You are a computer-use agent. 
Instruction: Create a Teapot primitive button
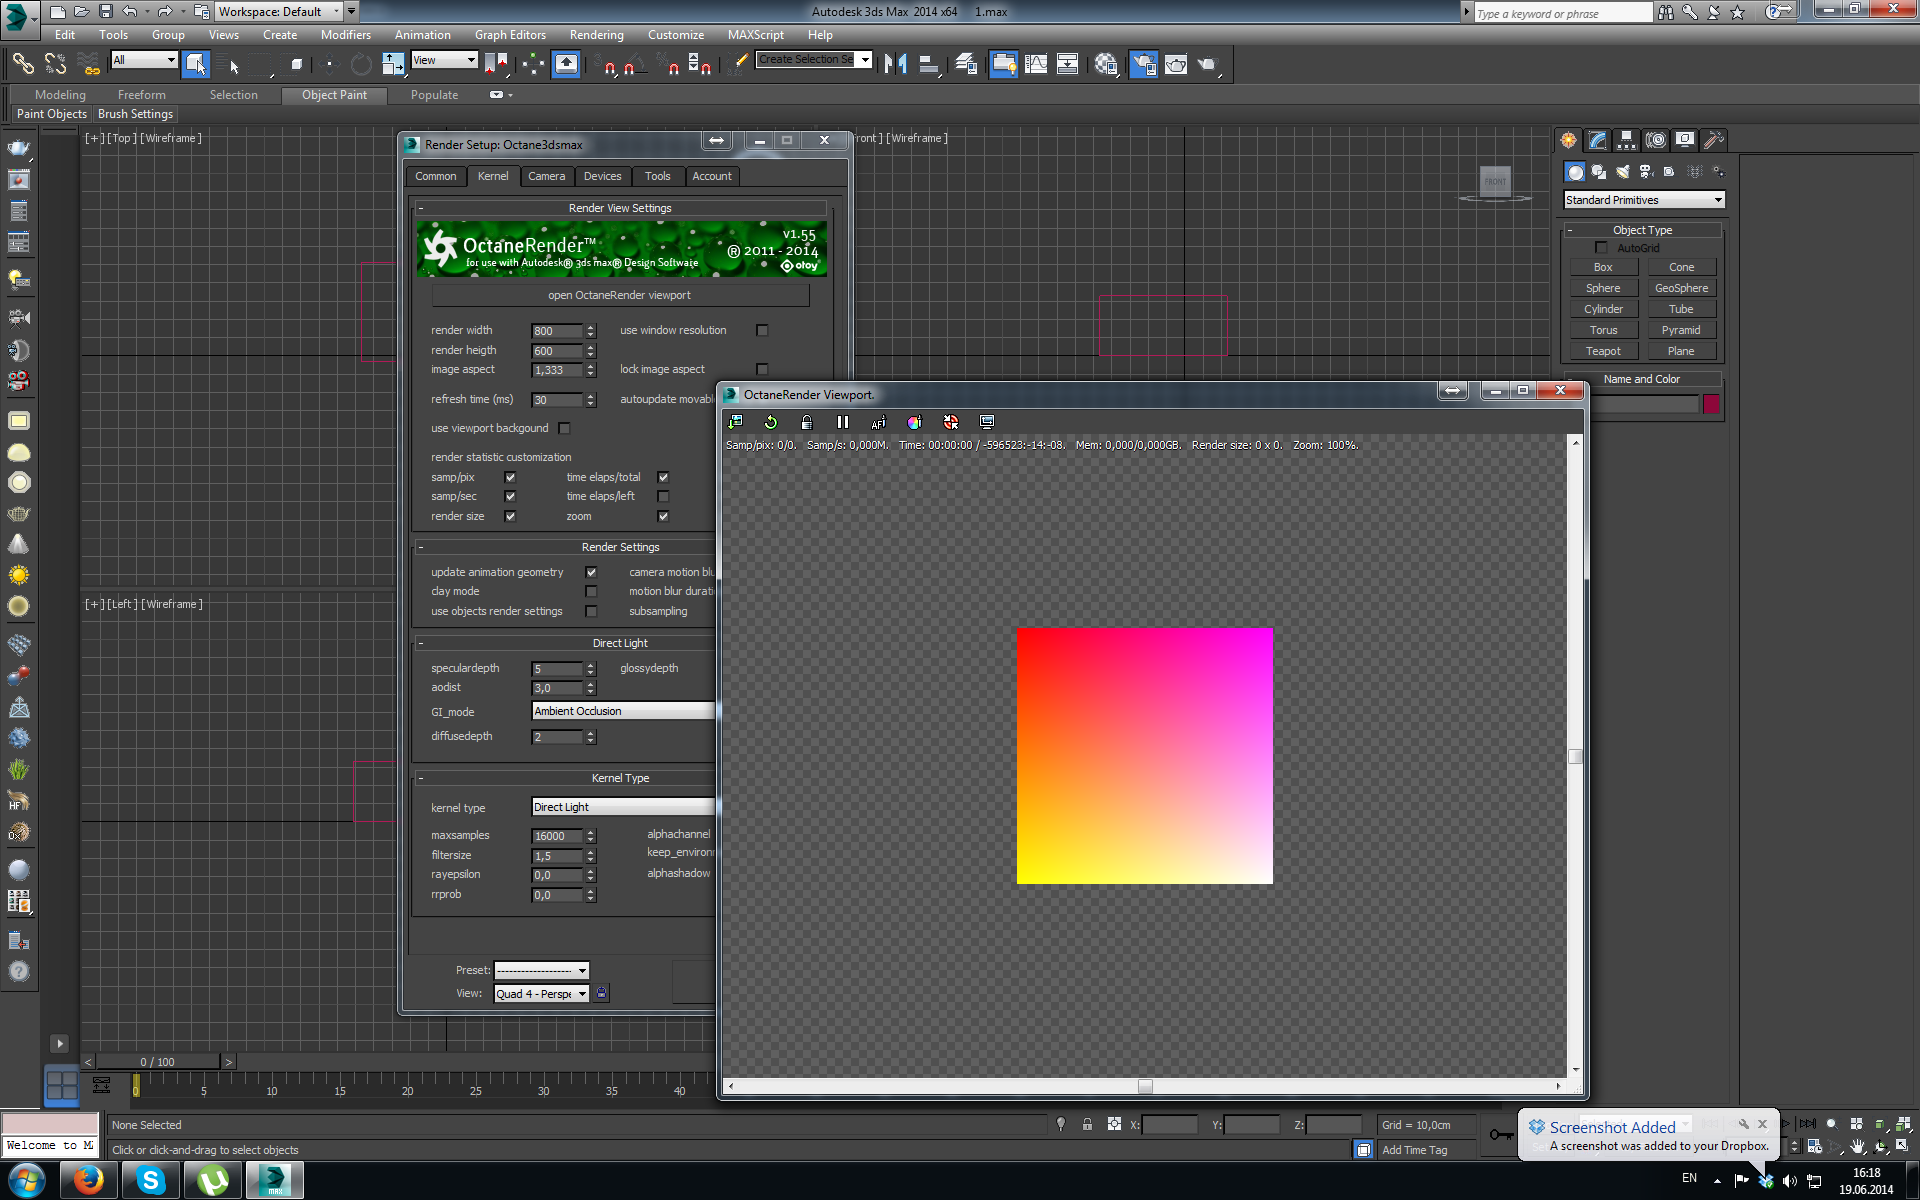tap(1602, 351)
